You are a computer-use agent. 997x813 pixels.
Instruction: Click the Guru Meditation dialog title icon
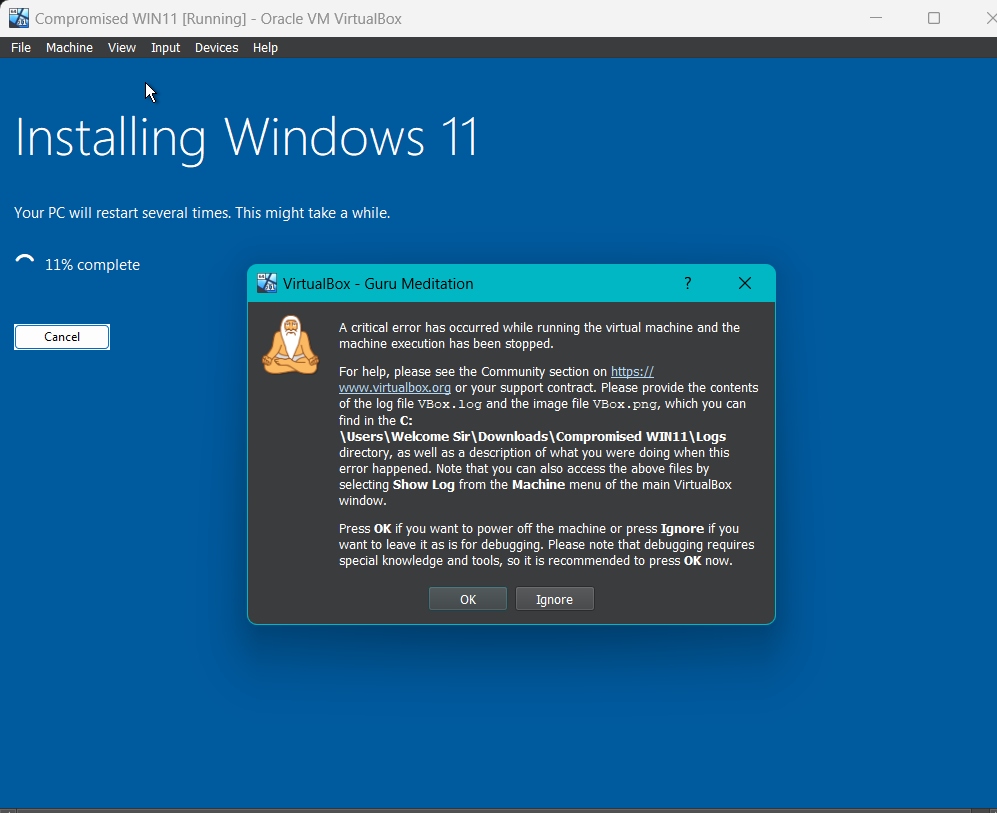pos(266,284)
